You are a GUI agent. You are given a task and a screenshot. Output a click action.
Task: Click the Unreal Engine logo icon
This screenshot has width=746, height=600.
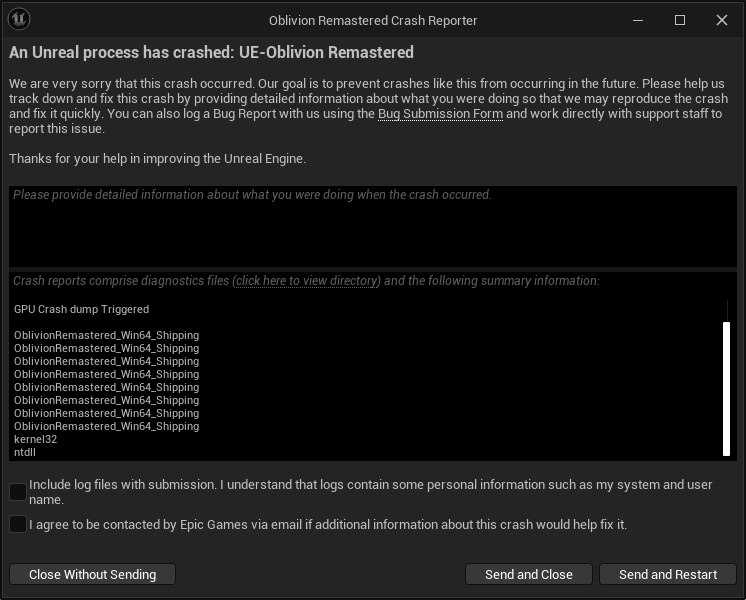(20, 20)
